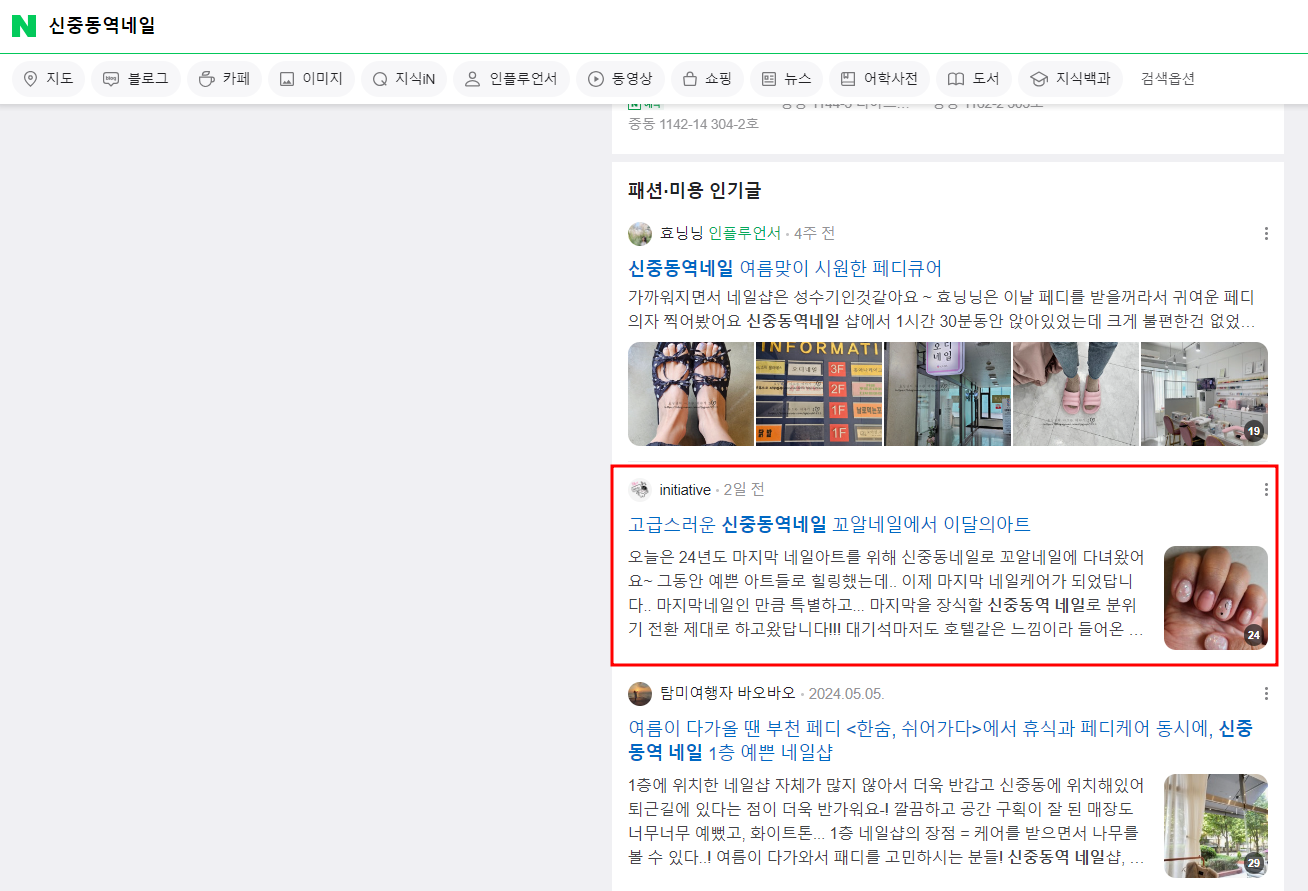Select the 카페 category chip

[x=224, y=78]
